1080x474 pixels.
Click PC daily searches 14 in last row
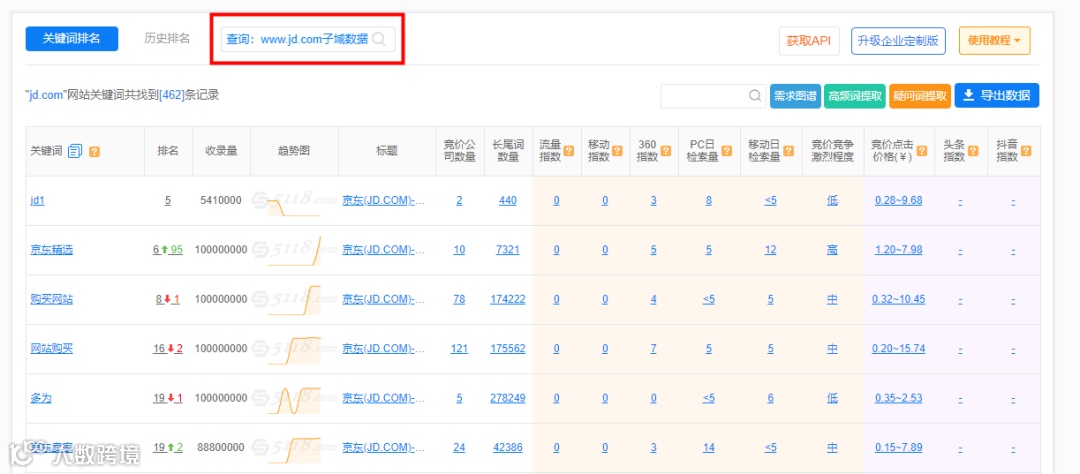(709, 448)
